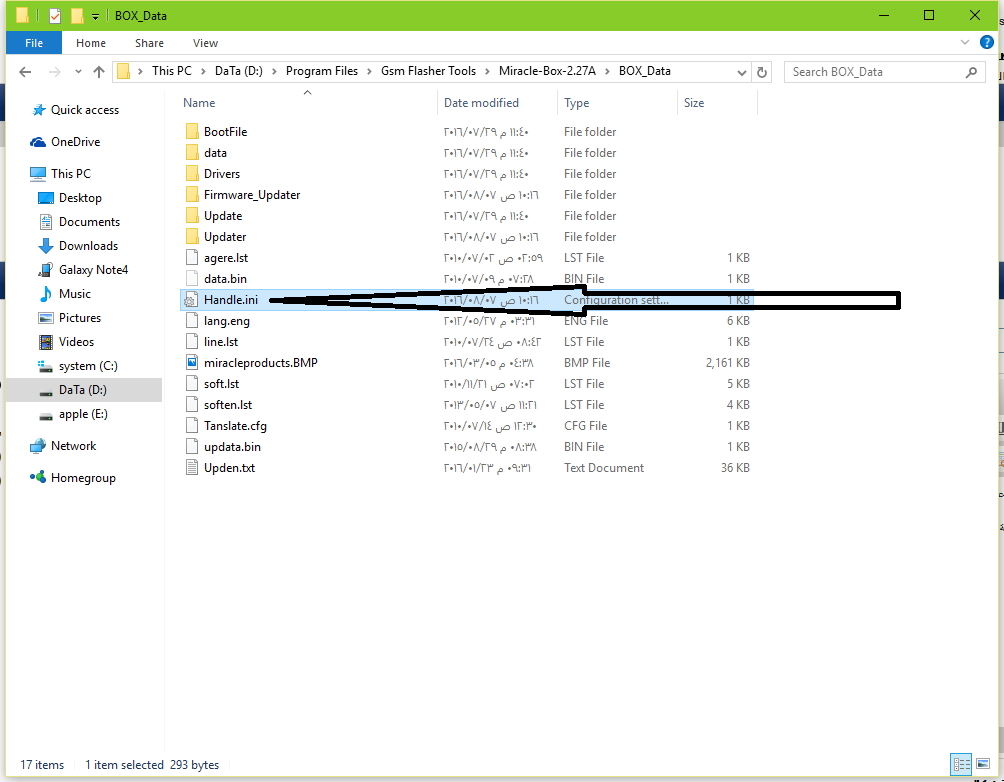Image resolution: width=1004 pixels, height=782 pixels.
Task: Click Gsm Flasher Tools breadcrumb segment
Action: [x=428, y=71]
